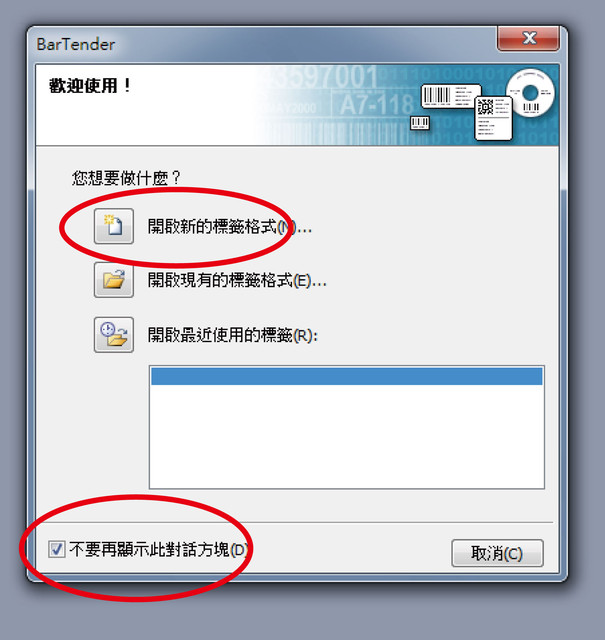605x640 pixels.
Task: Choose the 開啟現有的標籤格式(E) text label
Action: 237,280
